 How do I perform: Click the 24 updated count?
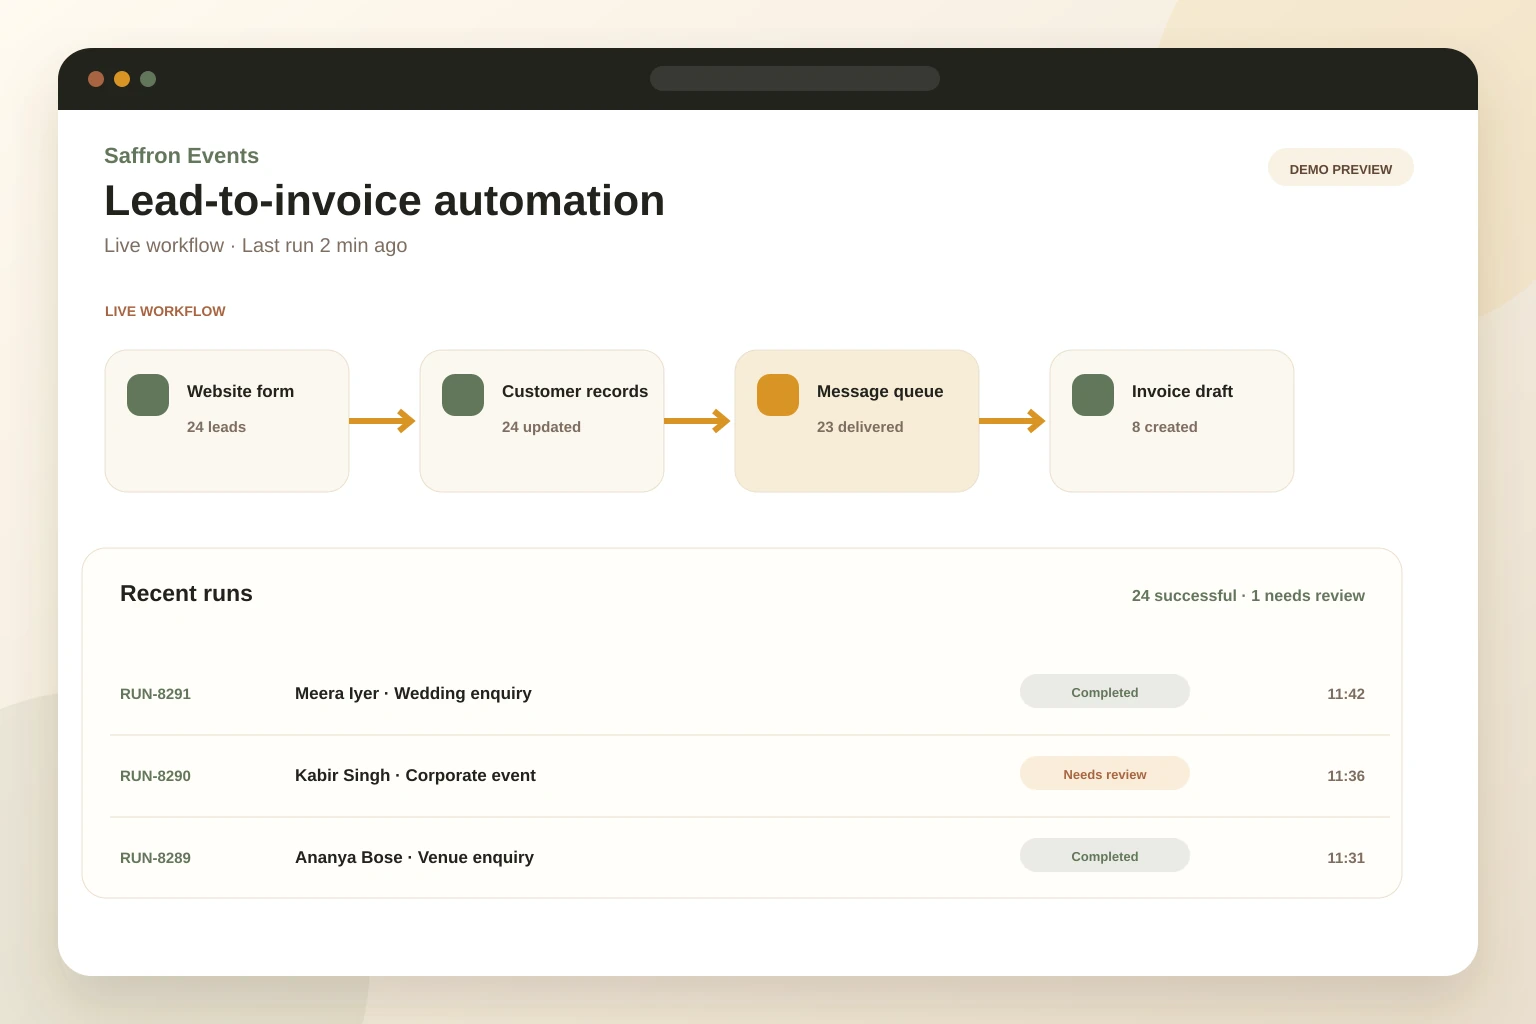pyautogui.click(x=541, y=427)
